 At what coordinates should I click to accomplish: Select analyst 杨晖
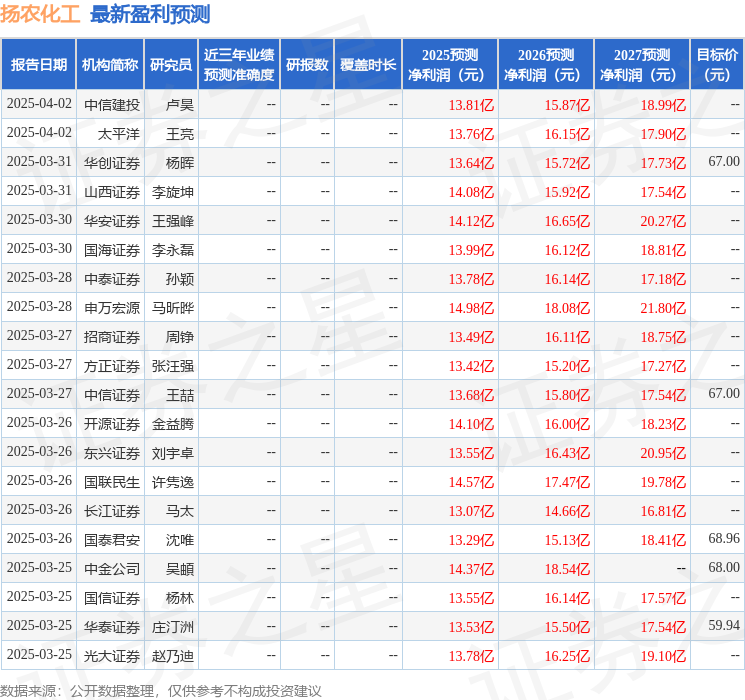(x=180, y=163)
